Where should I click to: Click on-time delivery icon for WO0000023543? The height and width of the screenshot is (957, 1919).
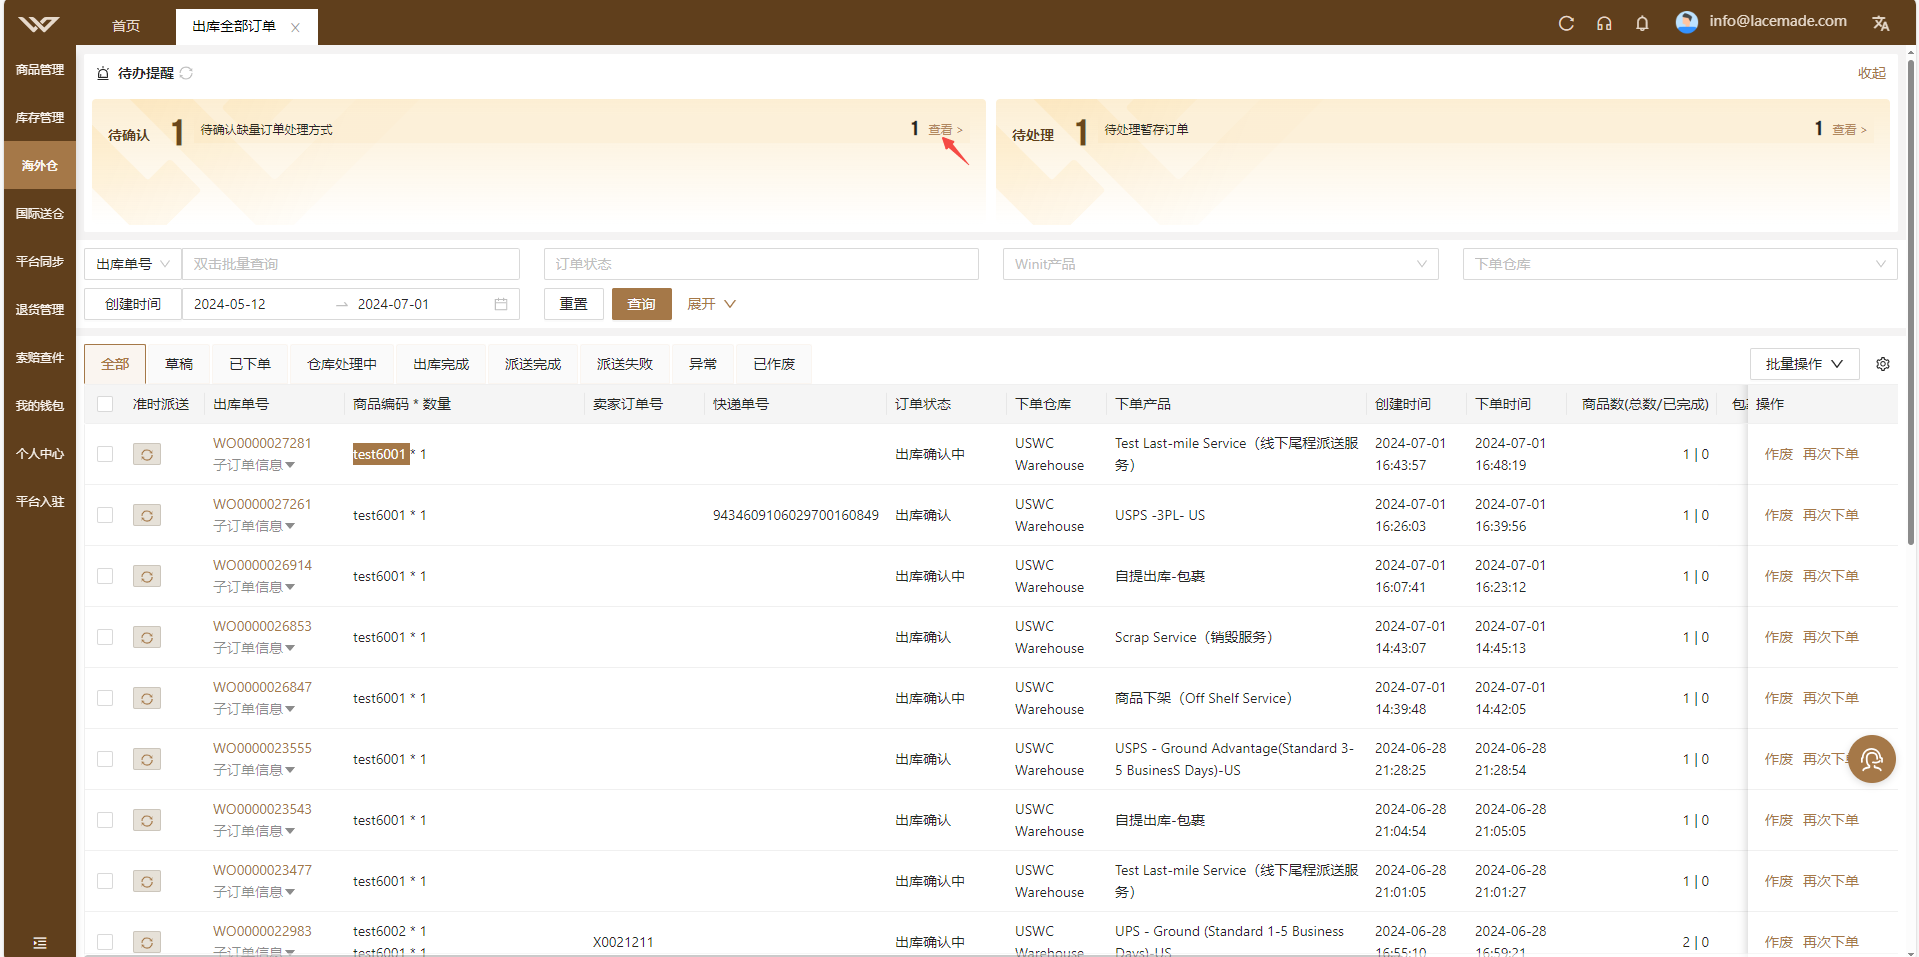coord(147,821)
